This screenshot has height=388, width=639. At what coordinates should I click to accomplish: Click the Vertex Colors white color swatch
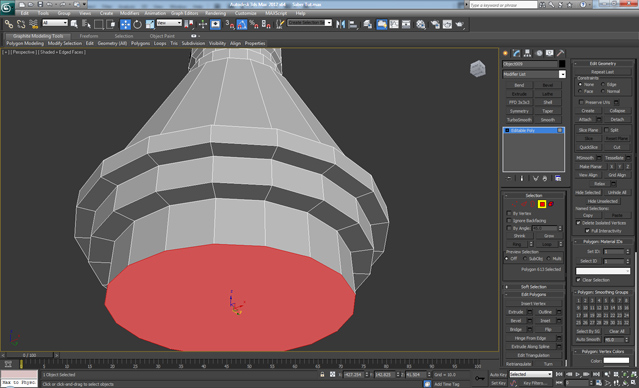click(616, 361)
